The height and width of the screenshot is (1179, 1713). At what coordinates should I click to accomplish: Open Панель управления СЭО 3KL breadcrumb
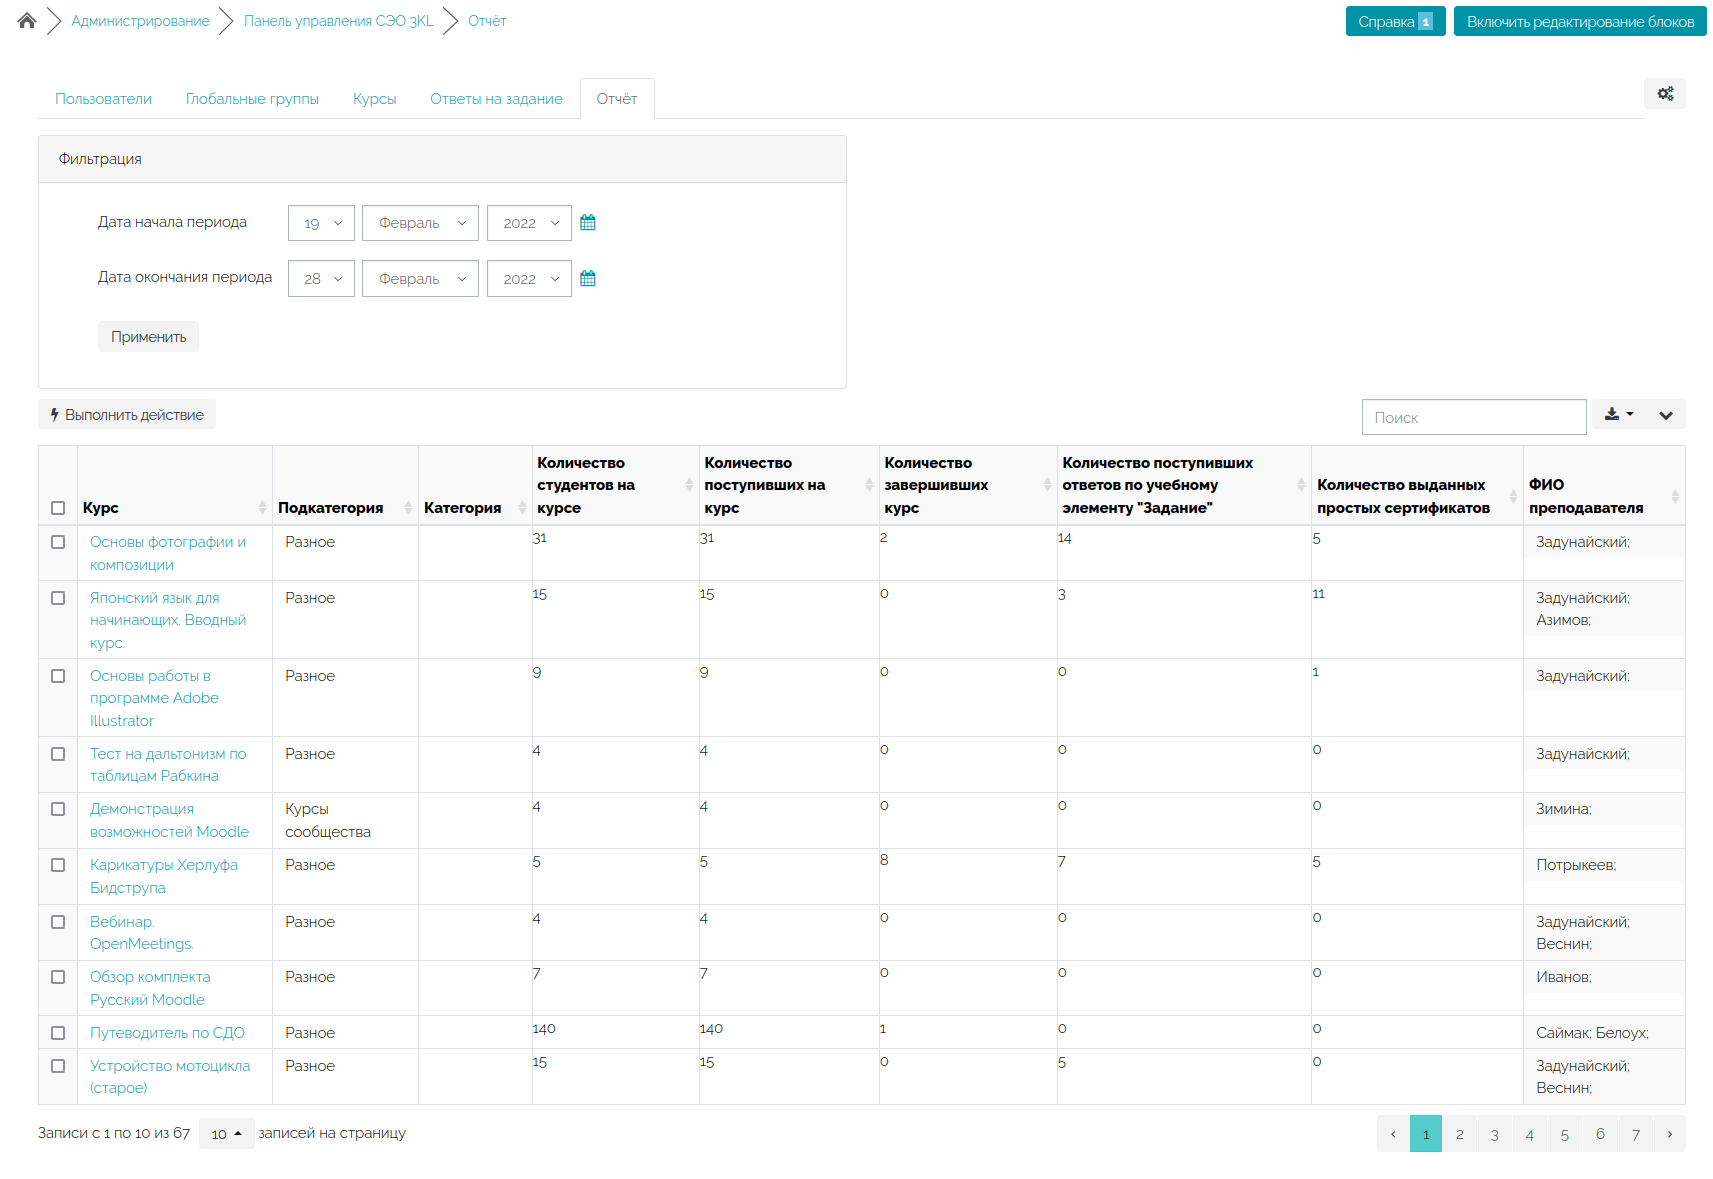click(339, 21)
